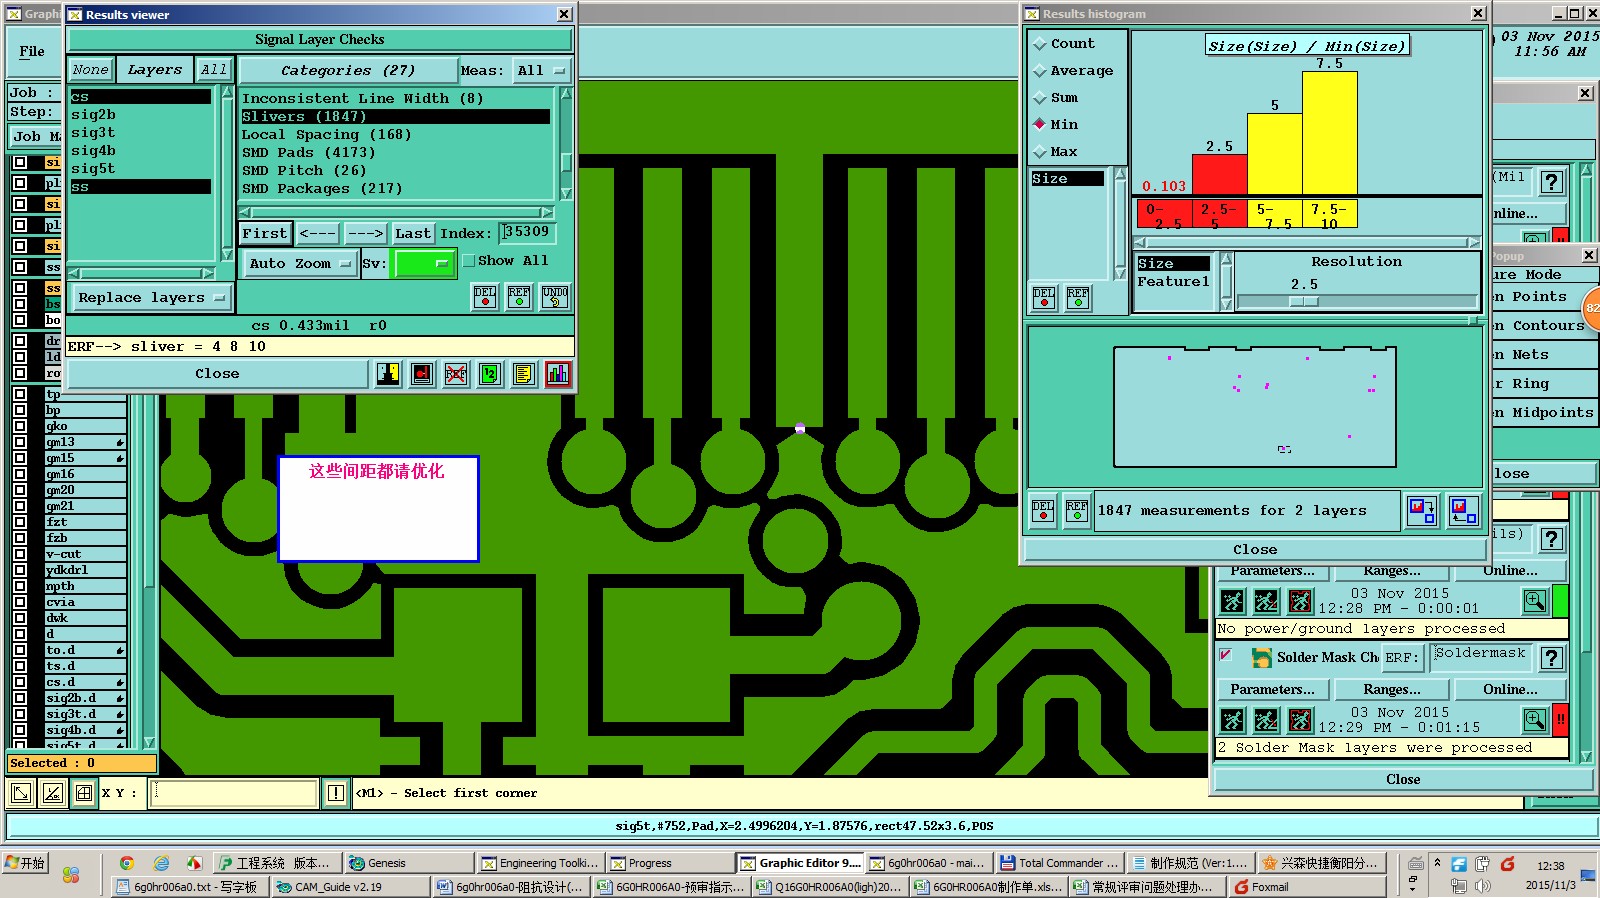The height and width of the screenshot is (898, 1600).
Task: Open File menu in Graphic Editor
Action: (x=32, y=52)
